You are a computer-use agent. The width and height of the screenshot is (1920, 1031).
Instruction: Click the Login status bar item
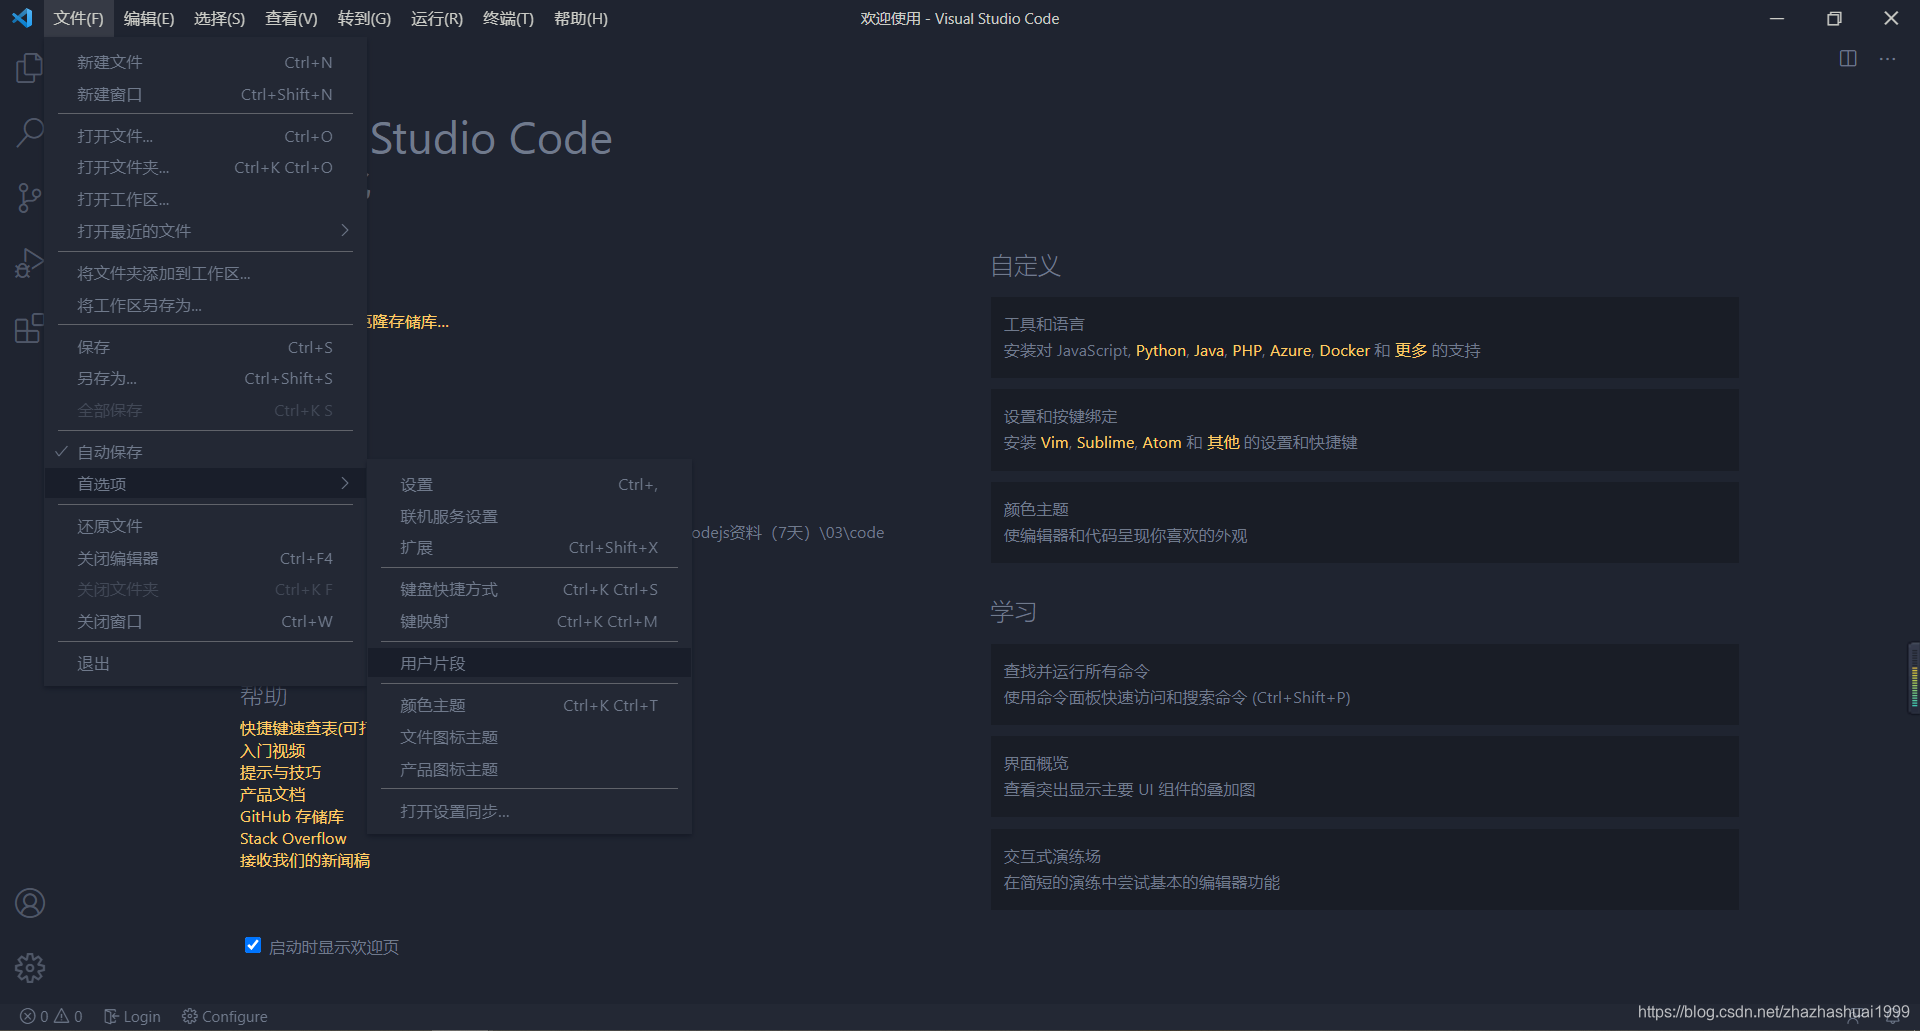[132, 1016]
